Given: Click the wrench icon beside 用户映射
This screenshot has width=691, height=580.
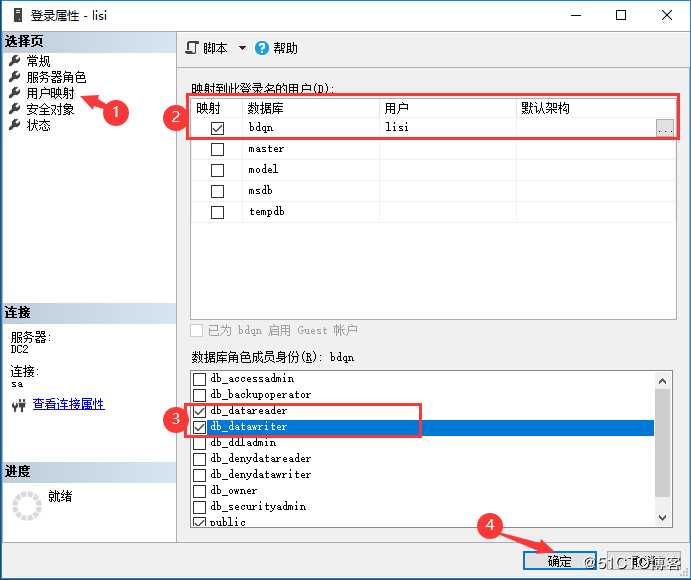Looking at the screenshot, I should pyautogui.click(x=15, y=93).
